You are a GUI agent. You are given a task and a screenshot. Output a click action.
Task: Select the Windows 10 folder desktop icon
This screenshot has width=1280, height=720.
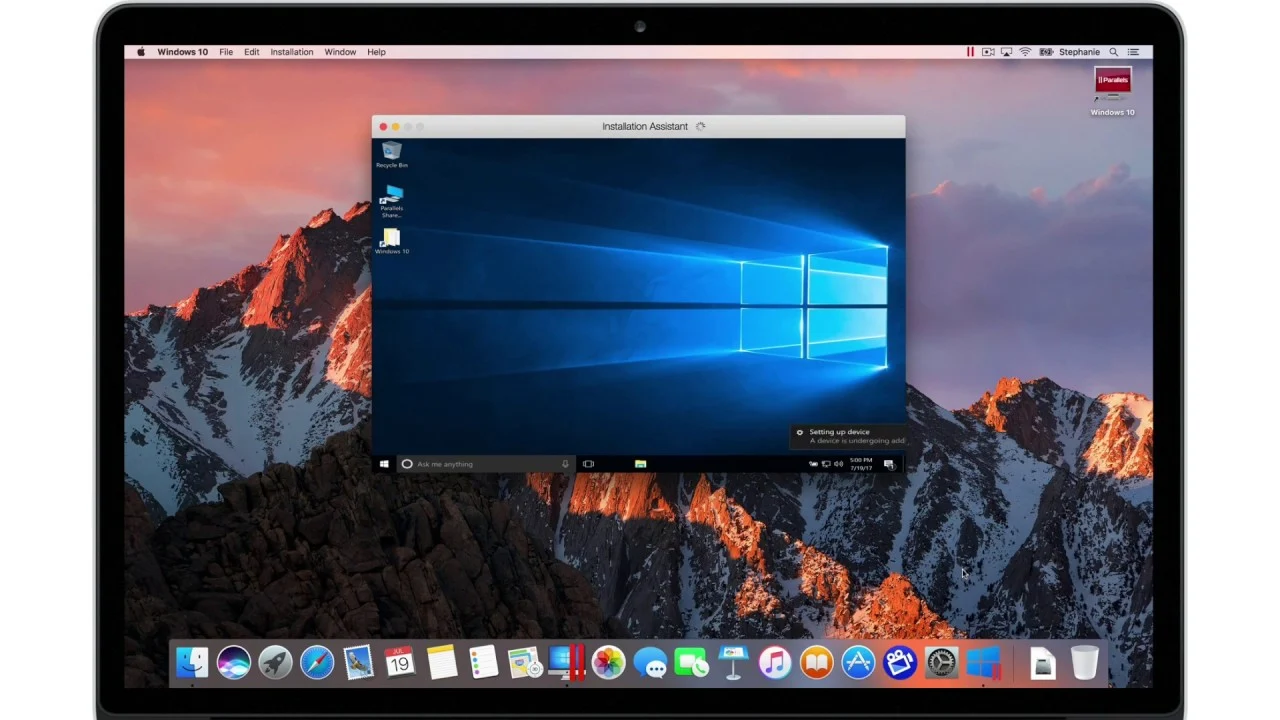(x=392, y=241)
